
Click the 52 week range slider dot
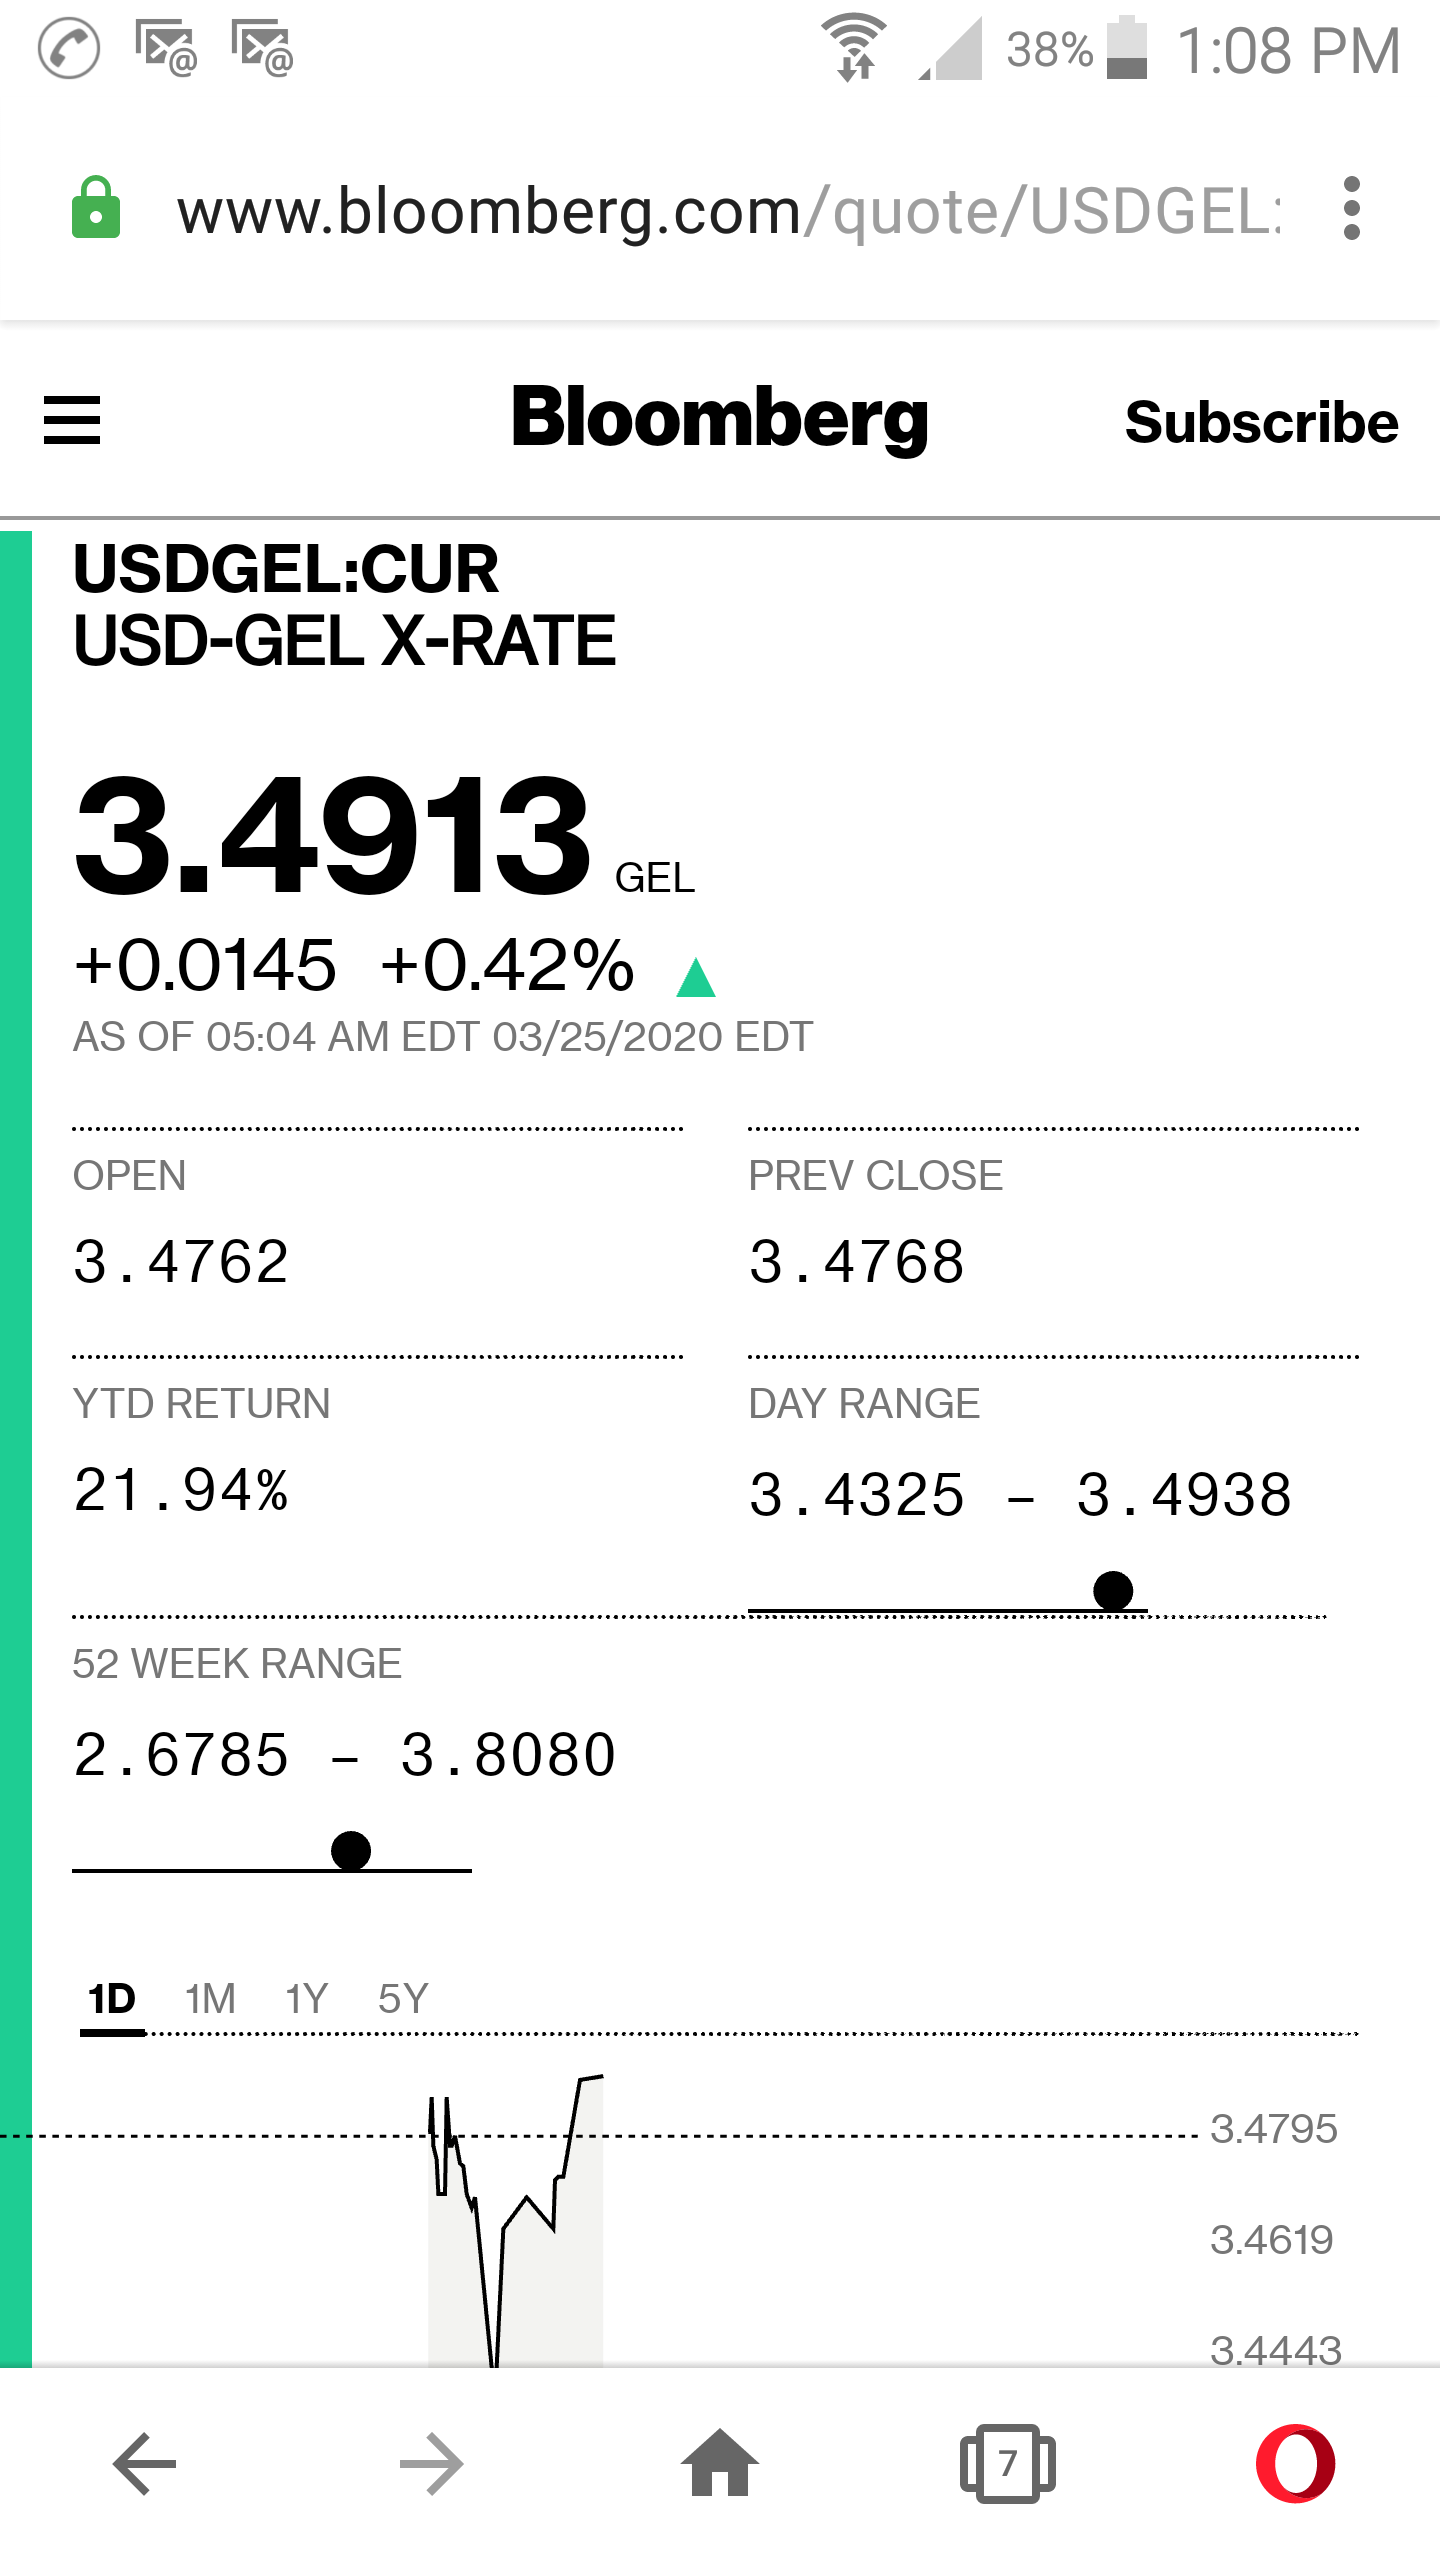tap(351, 1850)
